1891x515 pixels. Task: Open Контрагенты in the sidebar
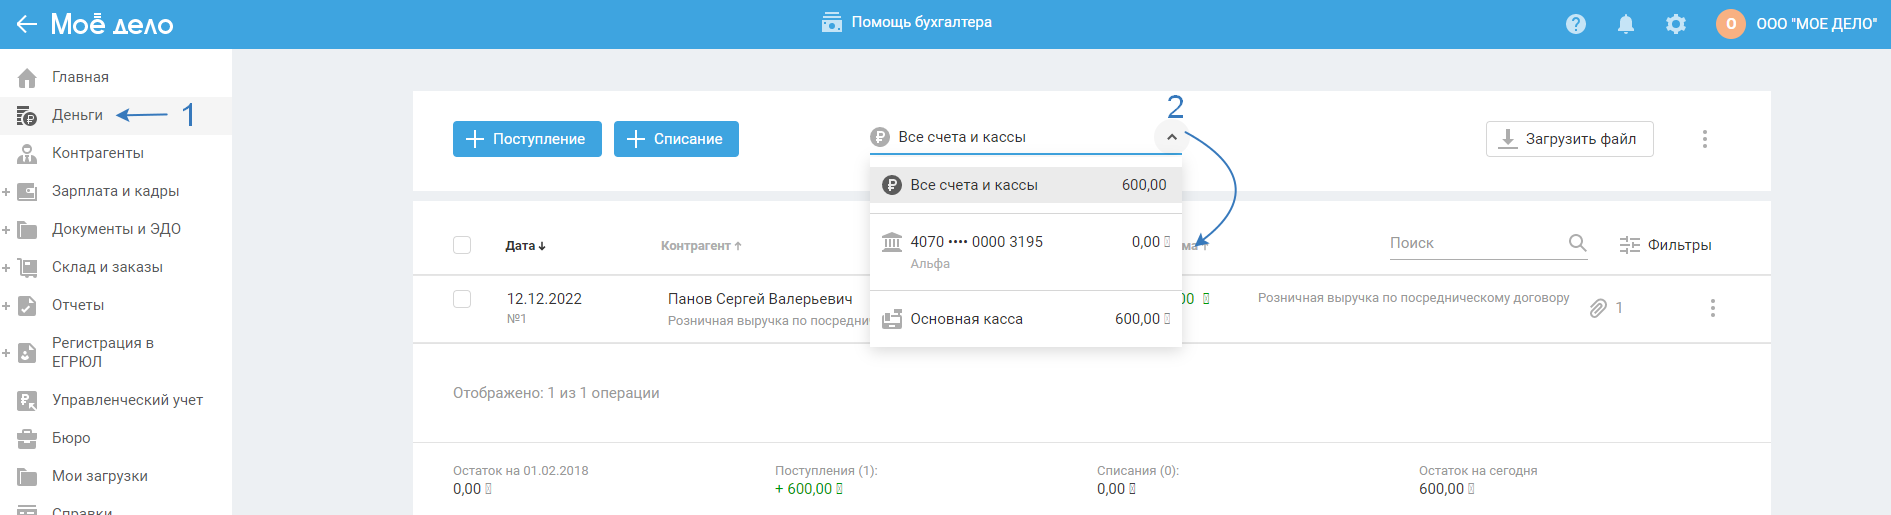(97, 153)
